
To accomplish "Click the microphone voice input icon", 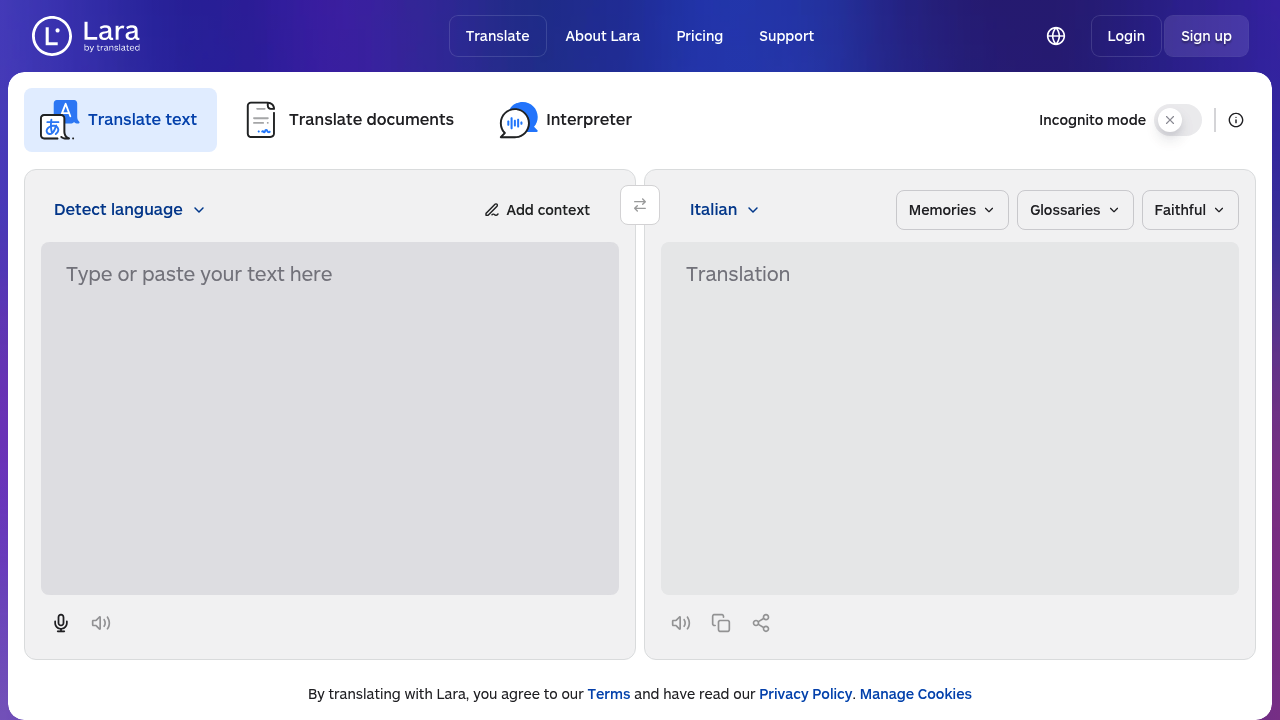I will 61,623.
